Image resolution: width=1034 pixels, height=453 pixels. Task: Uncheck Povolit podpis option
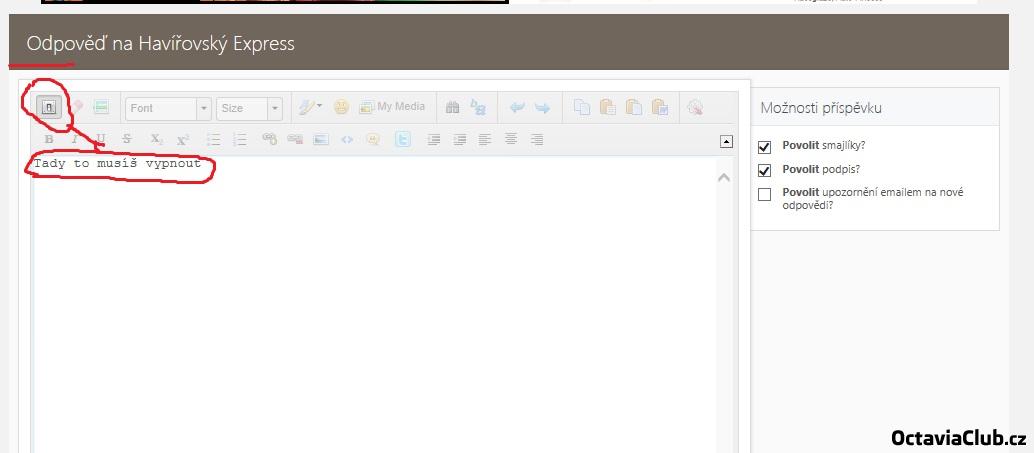(765, 170)
